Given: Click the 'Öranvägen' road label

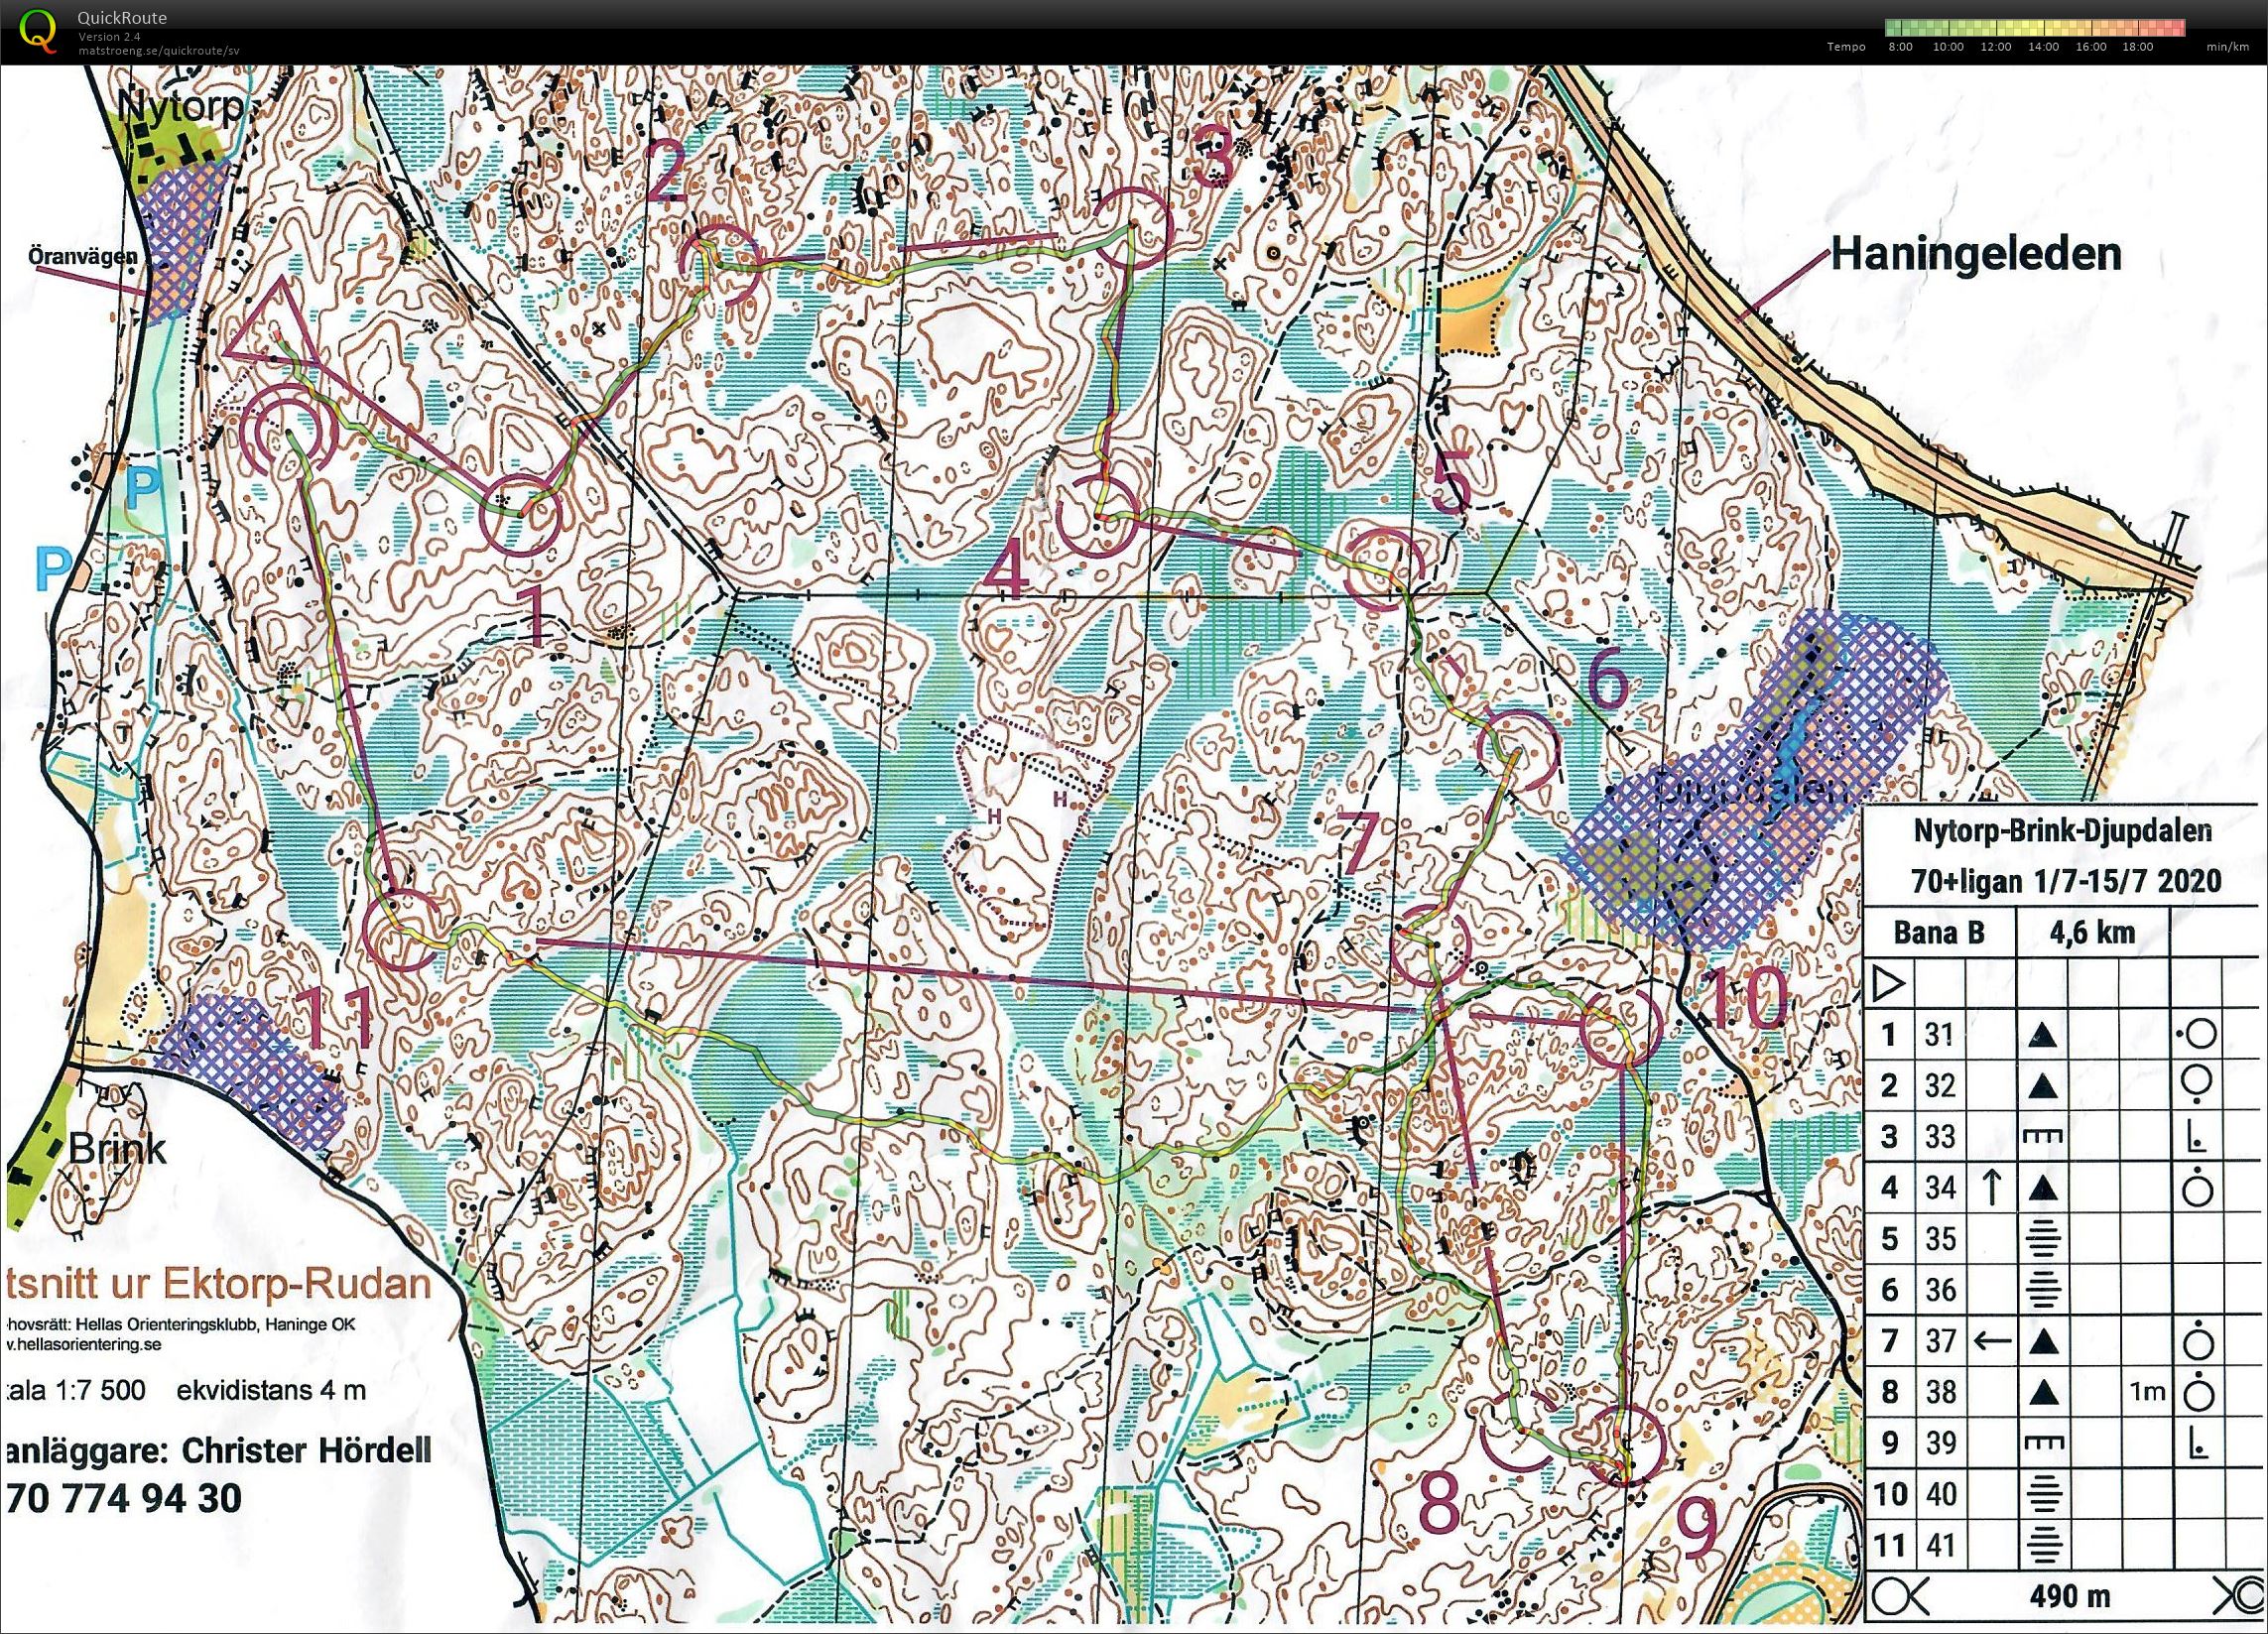Looking at the screenshot, I should (82, 256).
